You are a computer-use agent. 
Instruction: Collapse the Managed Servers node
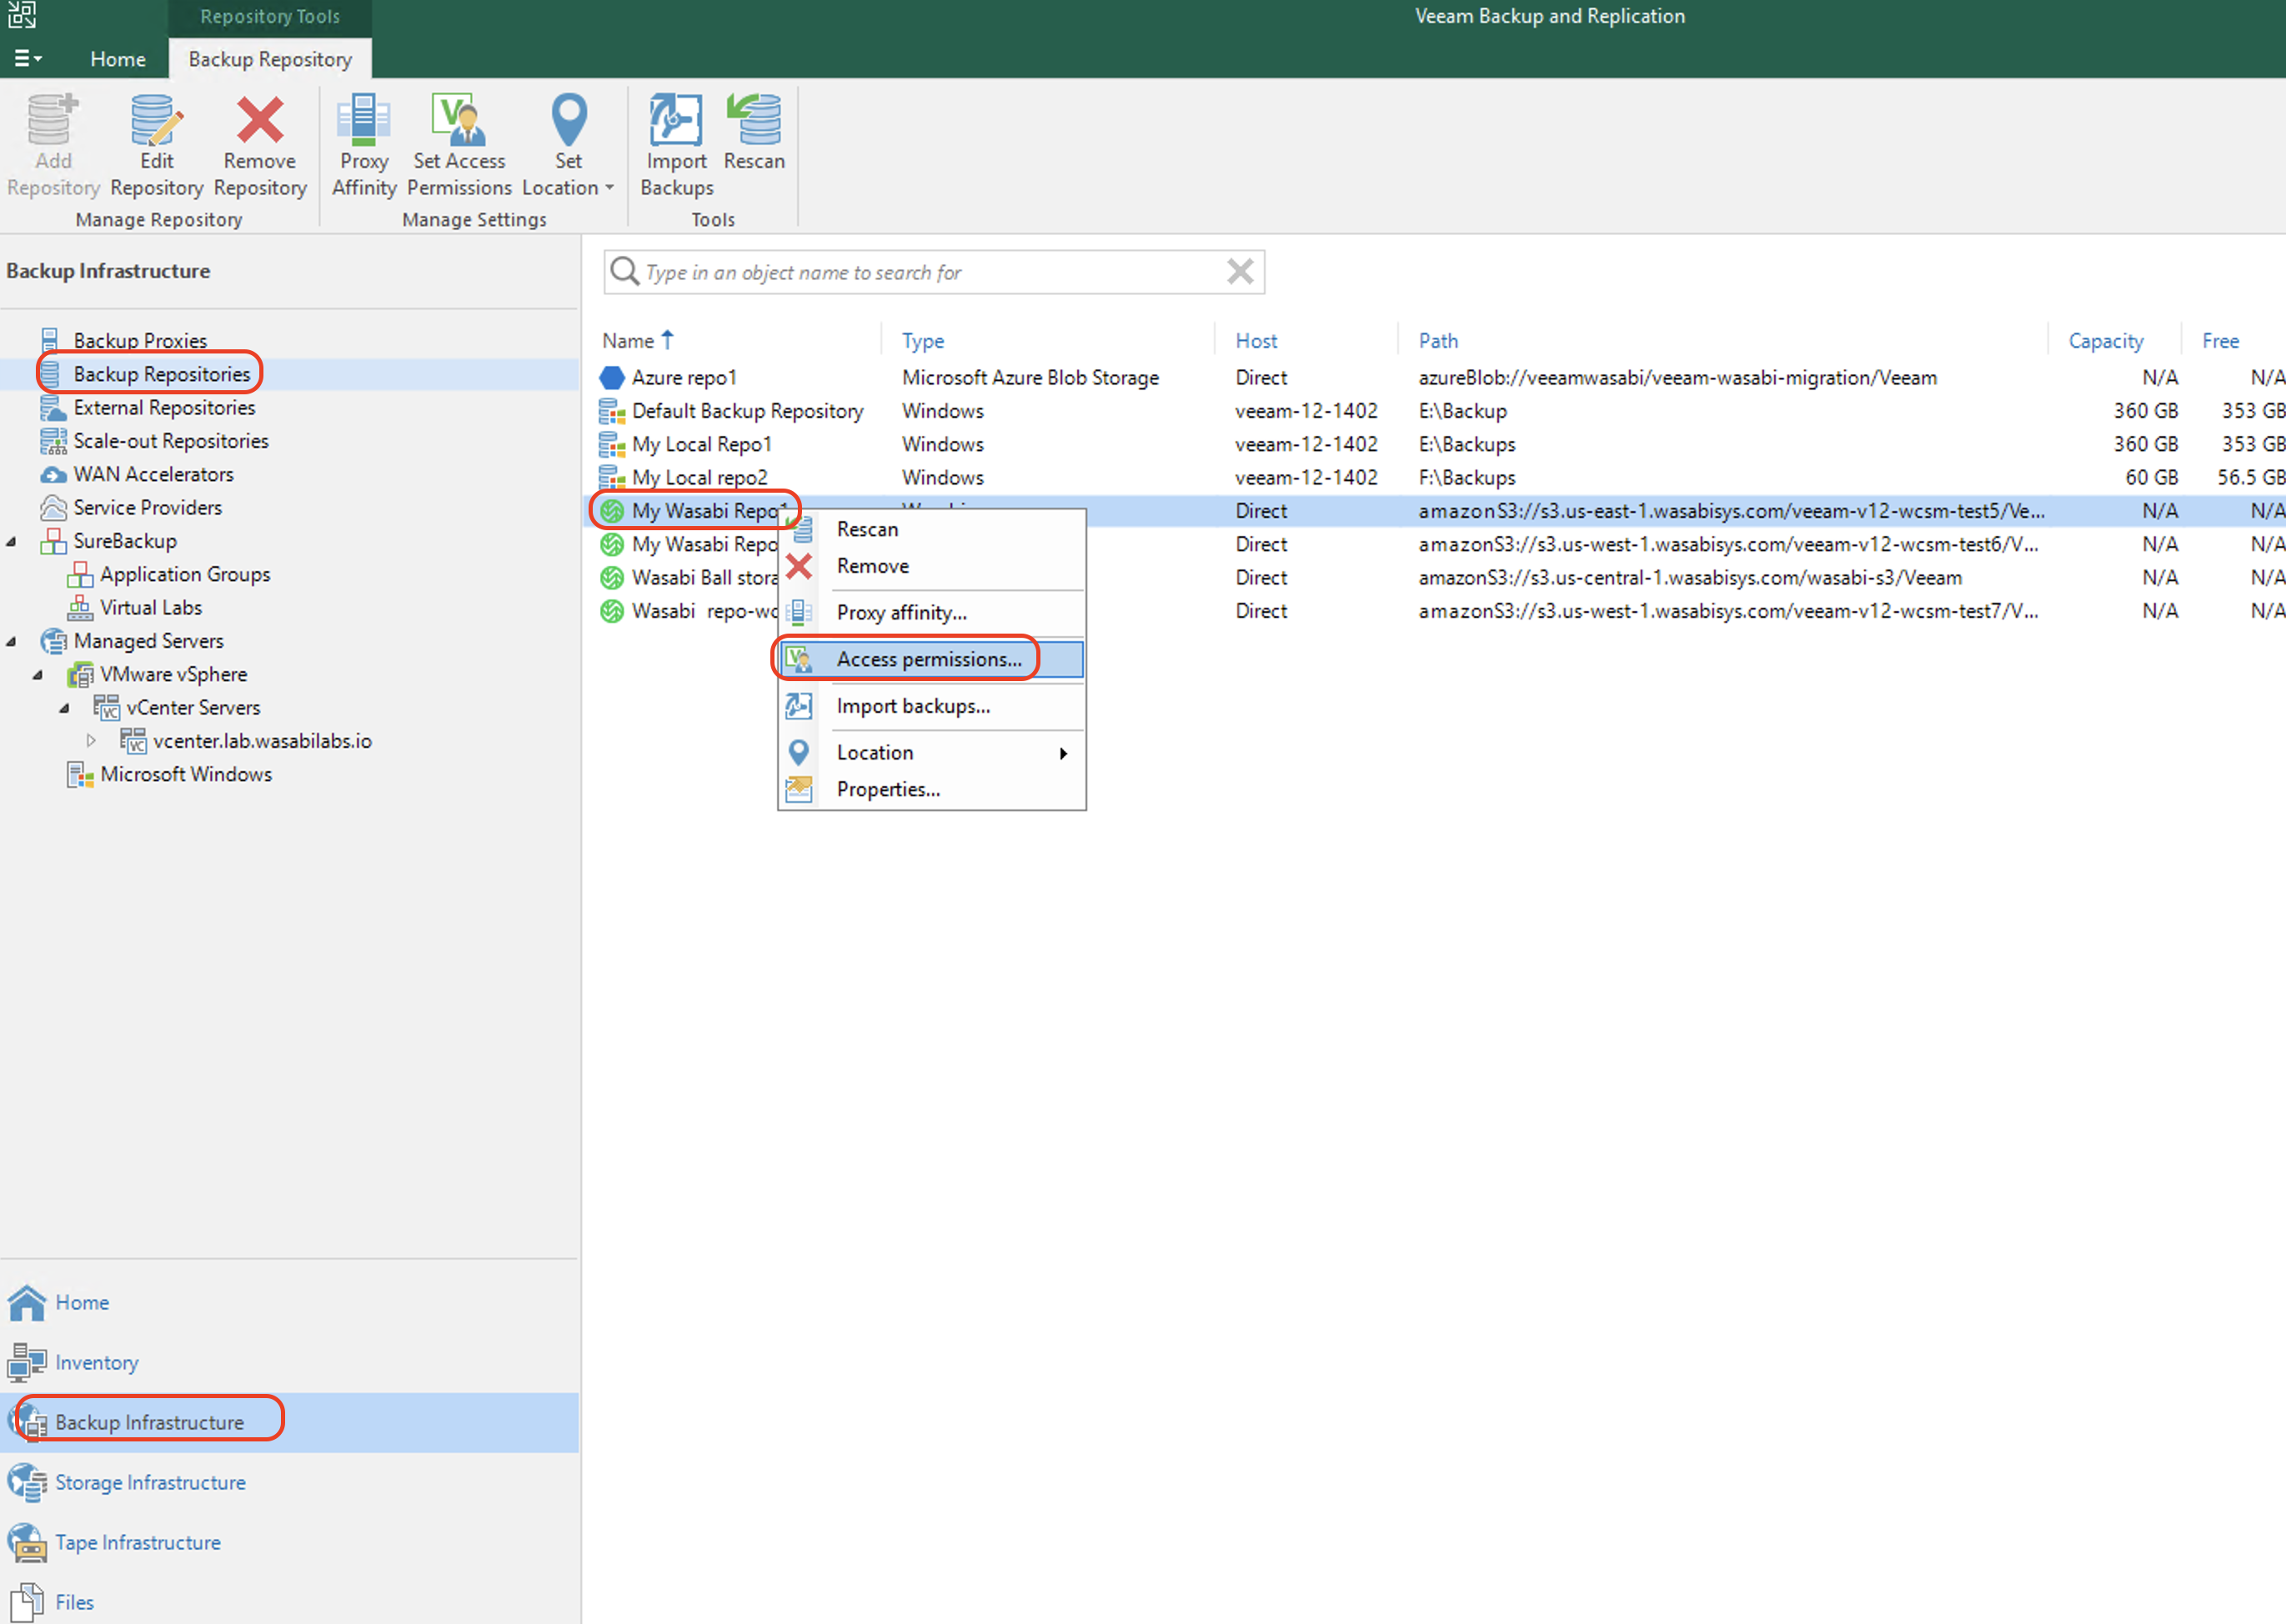pos(11,641)
